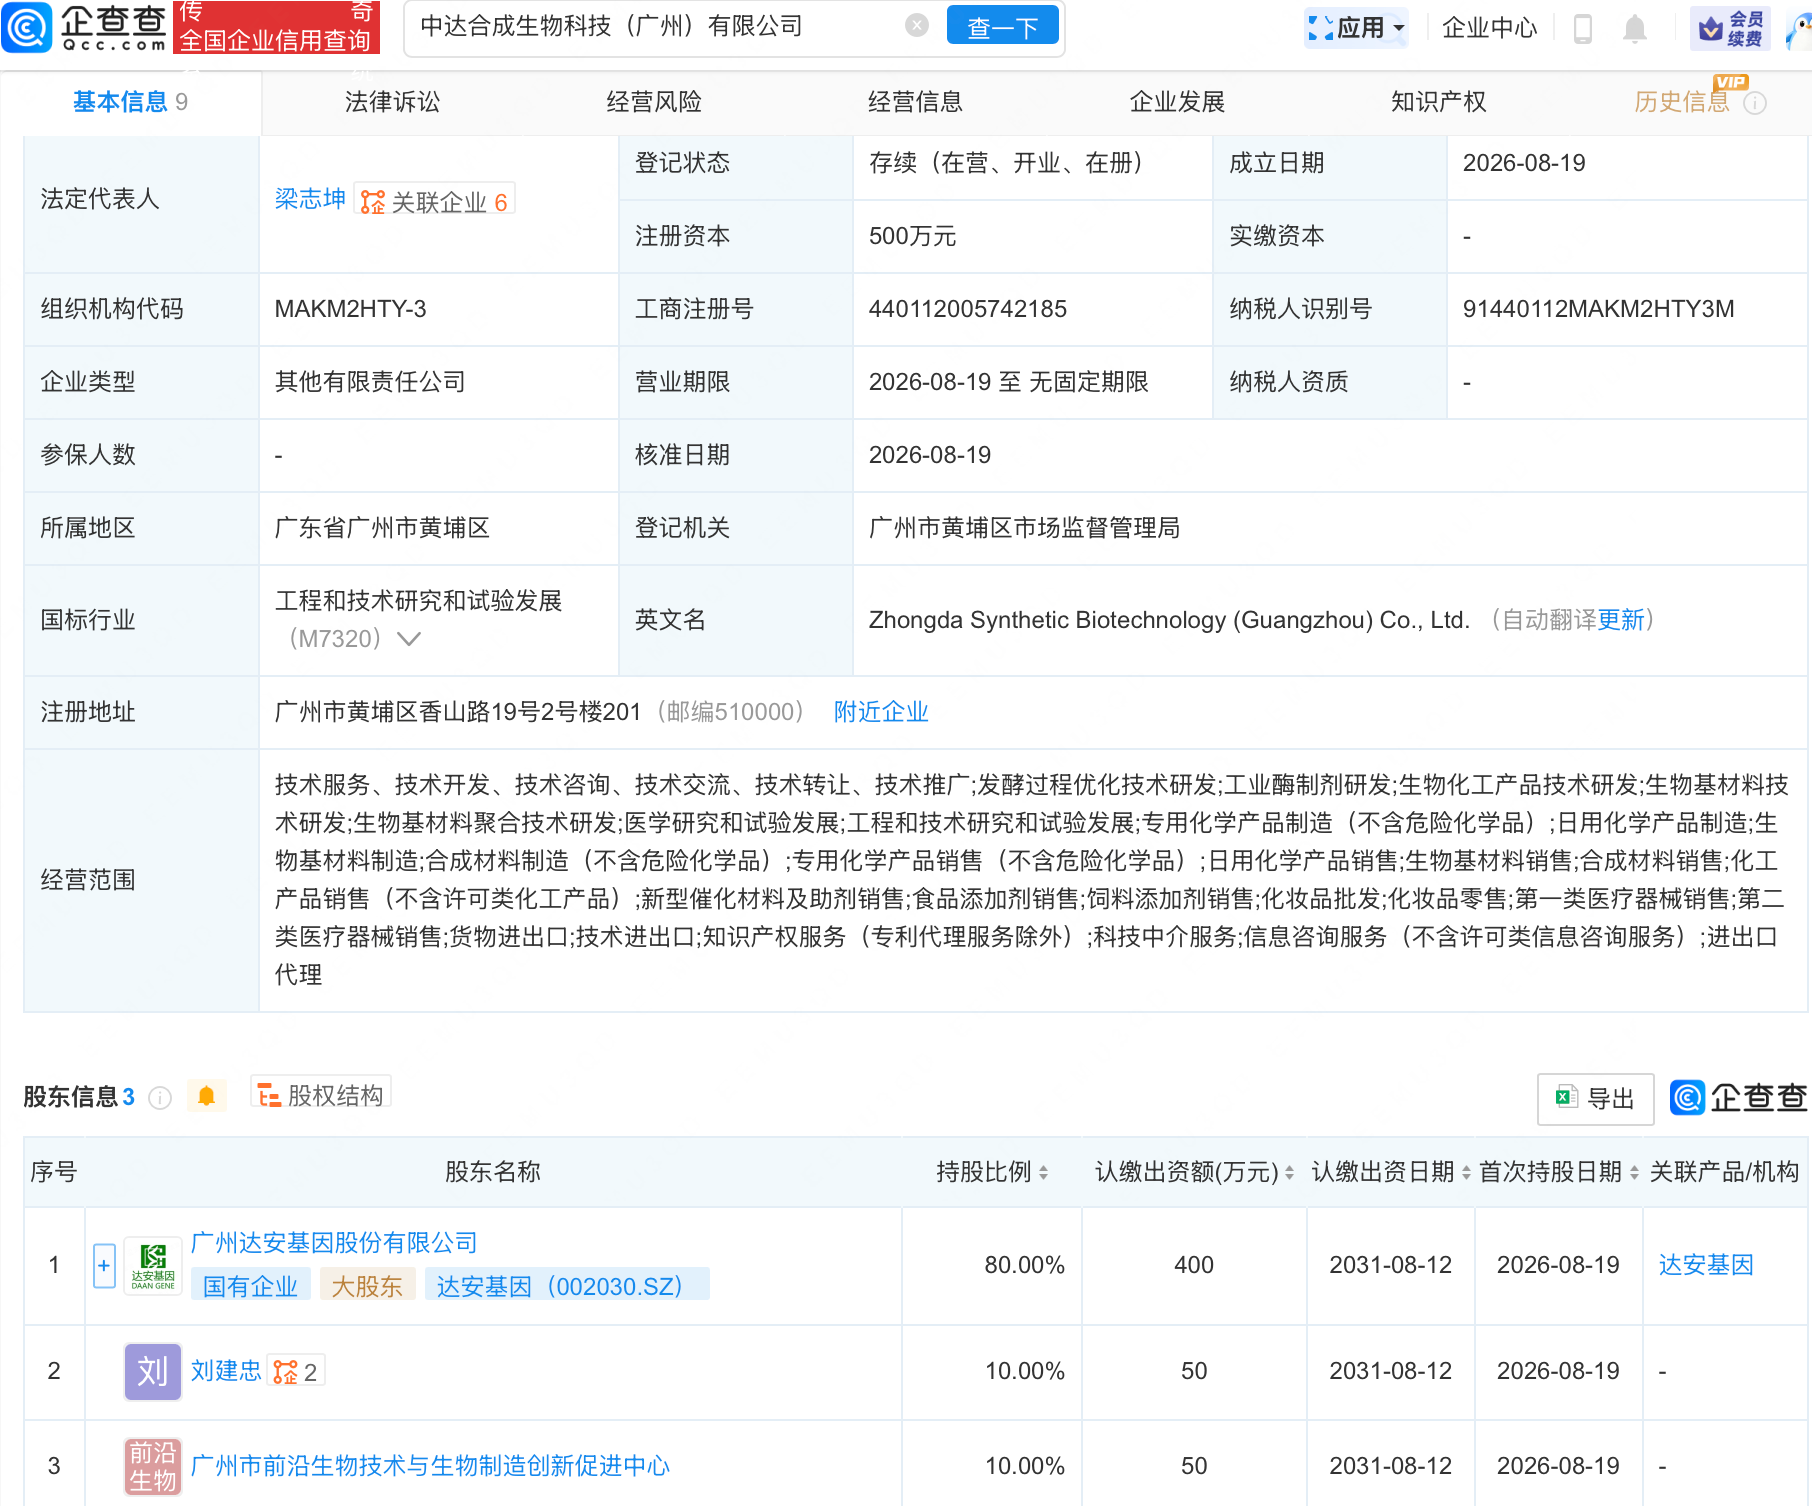1812x1506 pixels.
Task: Select the registered address text
Action: click(457, 712)
